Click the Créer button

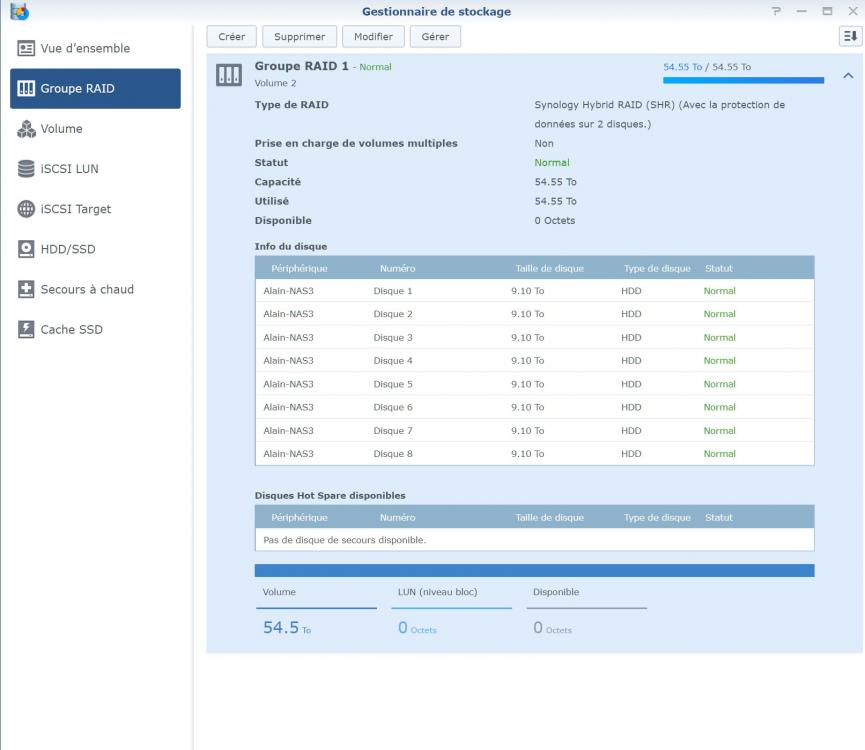(x=232, y=36)
